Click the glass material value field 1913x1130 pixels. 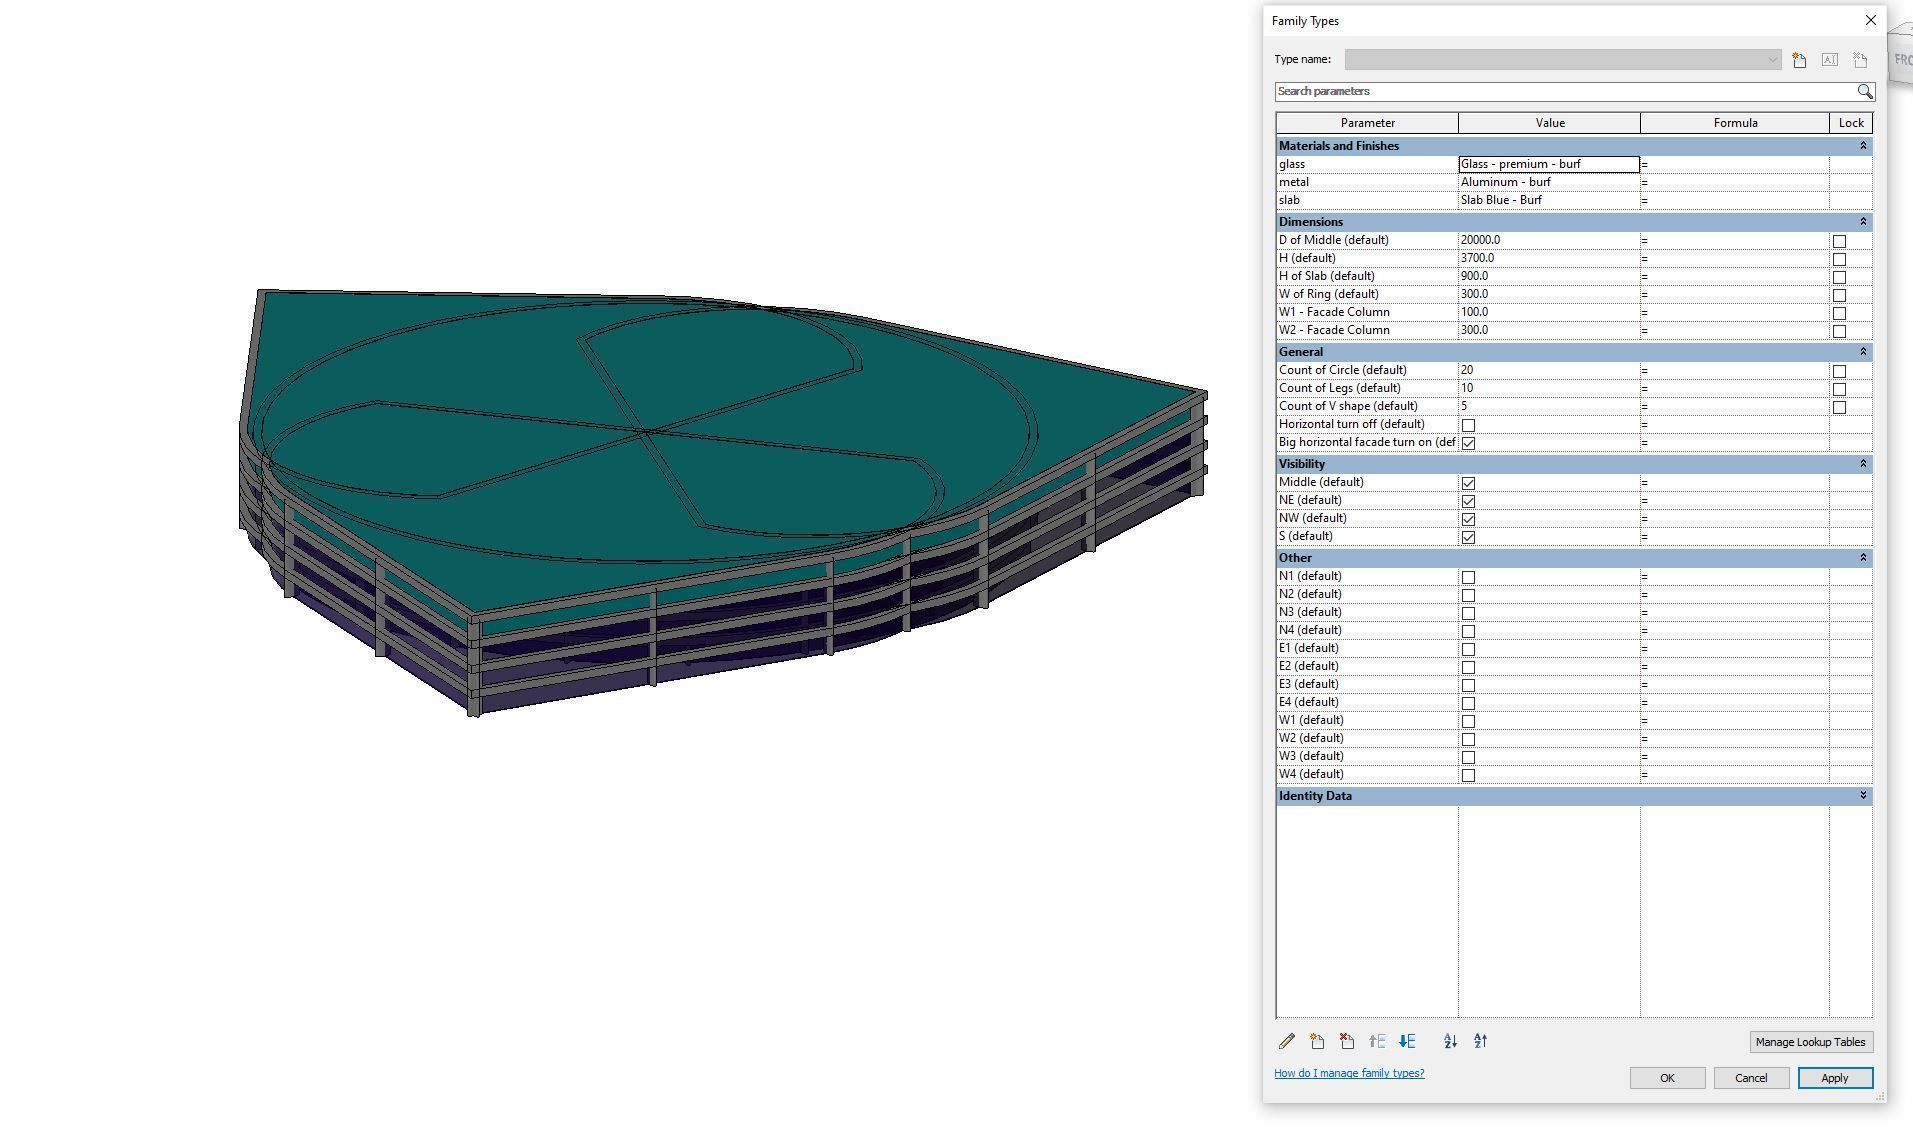1549,164
